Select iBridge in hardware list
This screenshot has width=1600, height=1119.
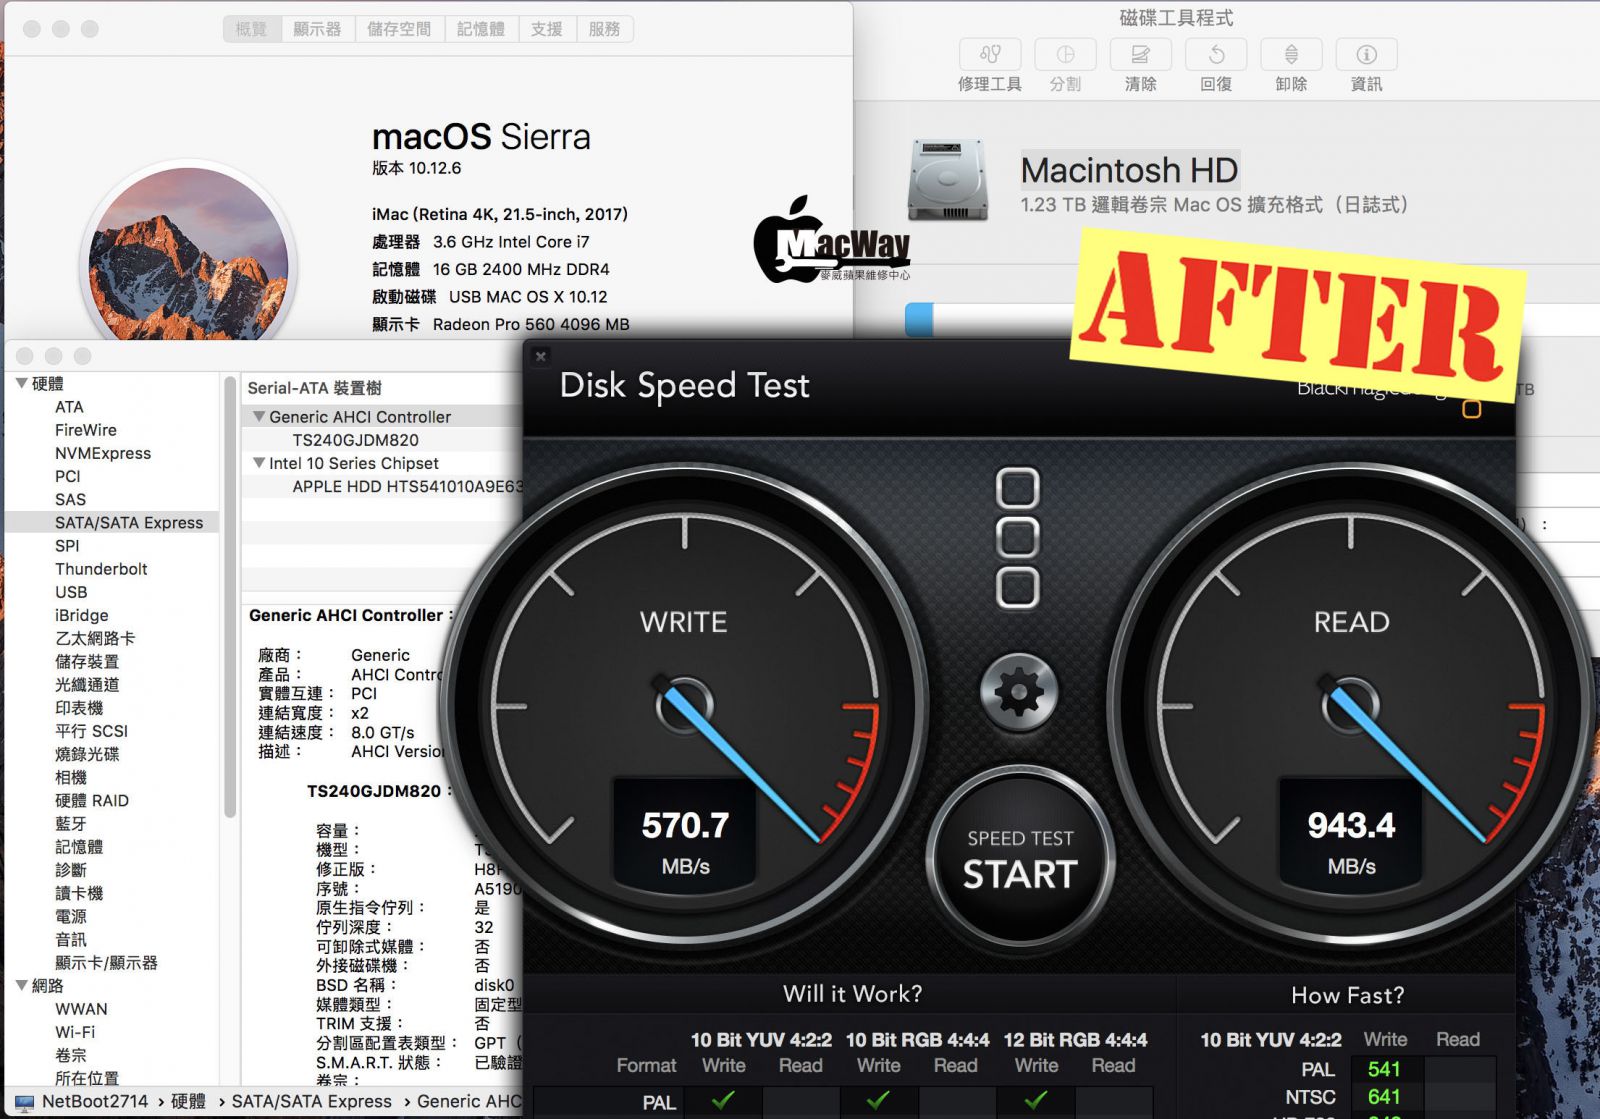click(x=82, y=615)
